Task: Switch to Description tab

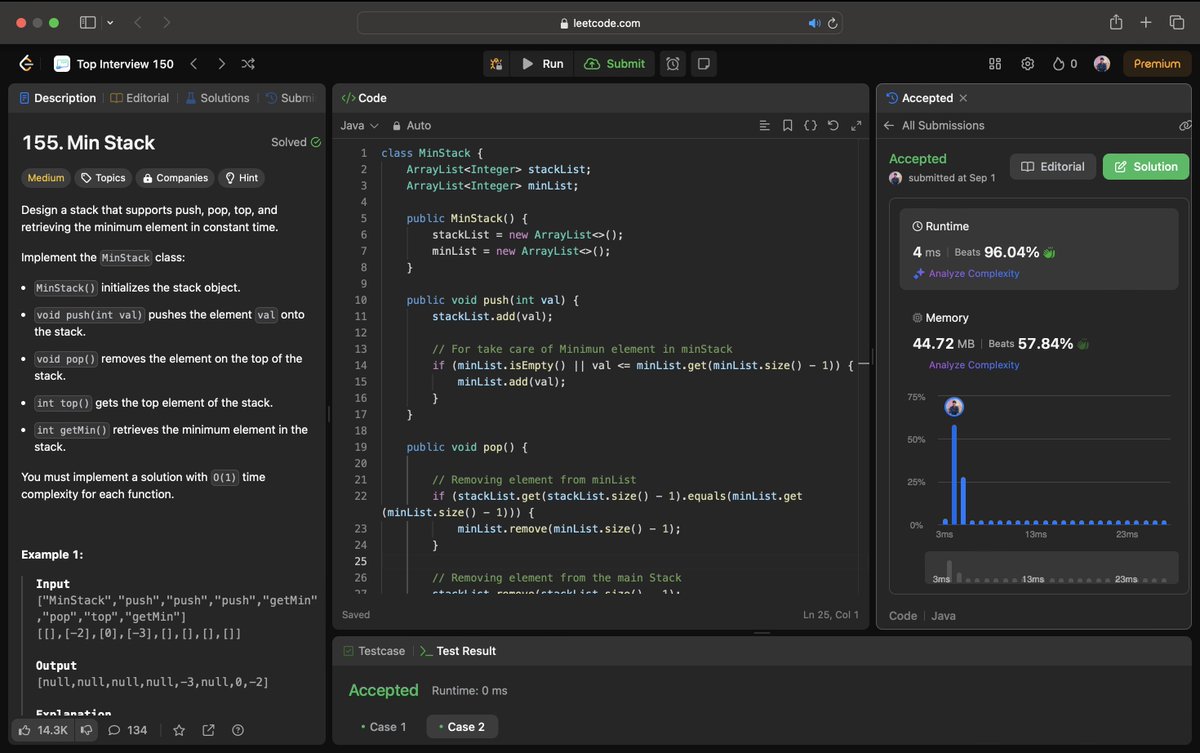Action: pos(58,98)
